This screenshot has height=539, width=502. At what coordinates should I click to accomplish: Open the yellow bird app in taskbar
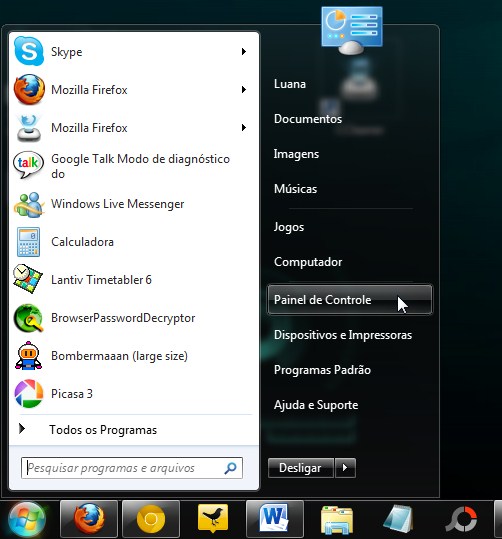pyautogui.click(x=213, y=519)
